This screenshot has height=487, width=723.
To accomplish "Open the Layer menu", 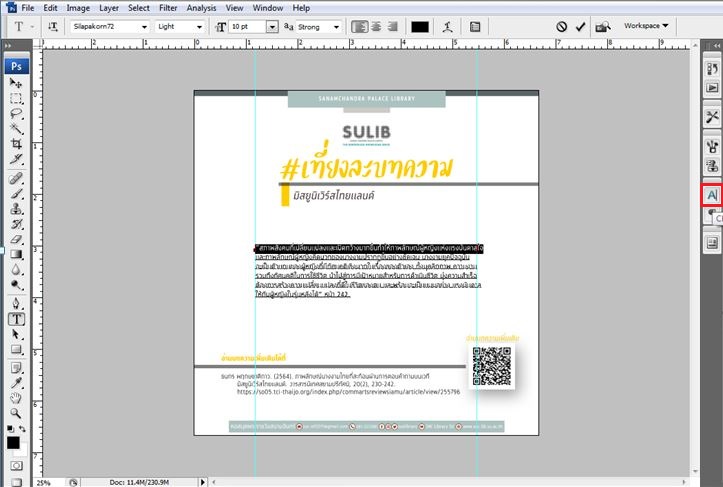I will pos(109,8).
